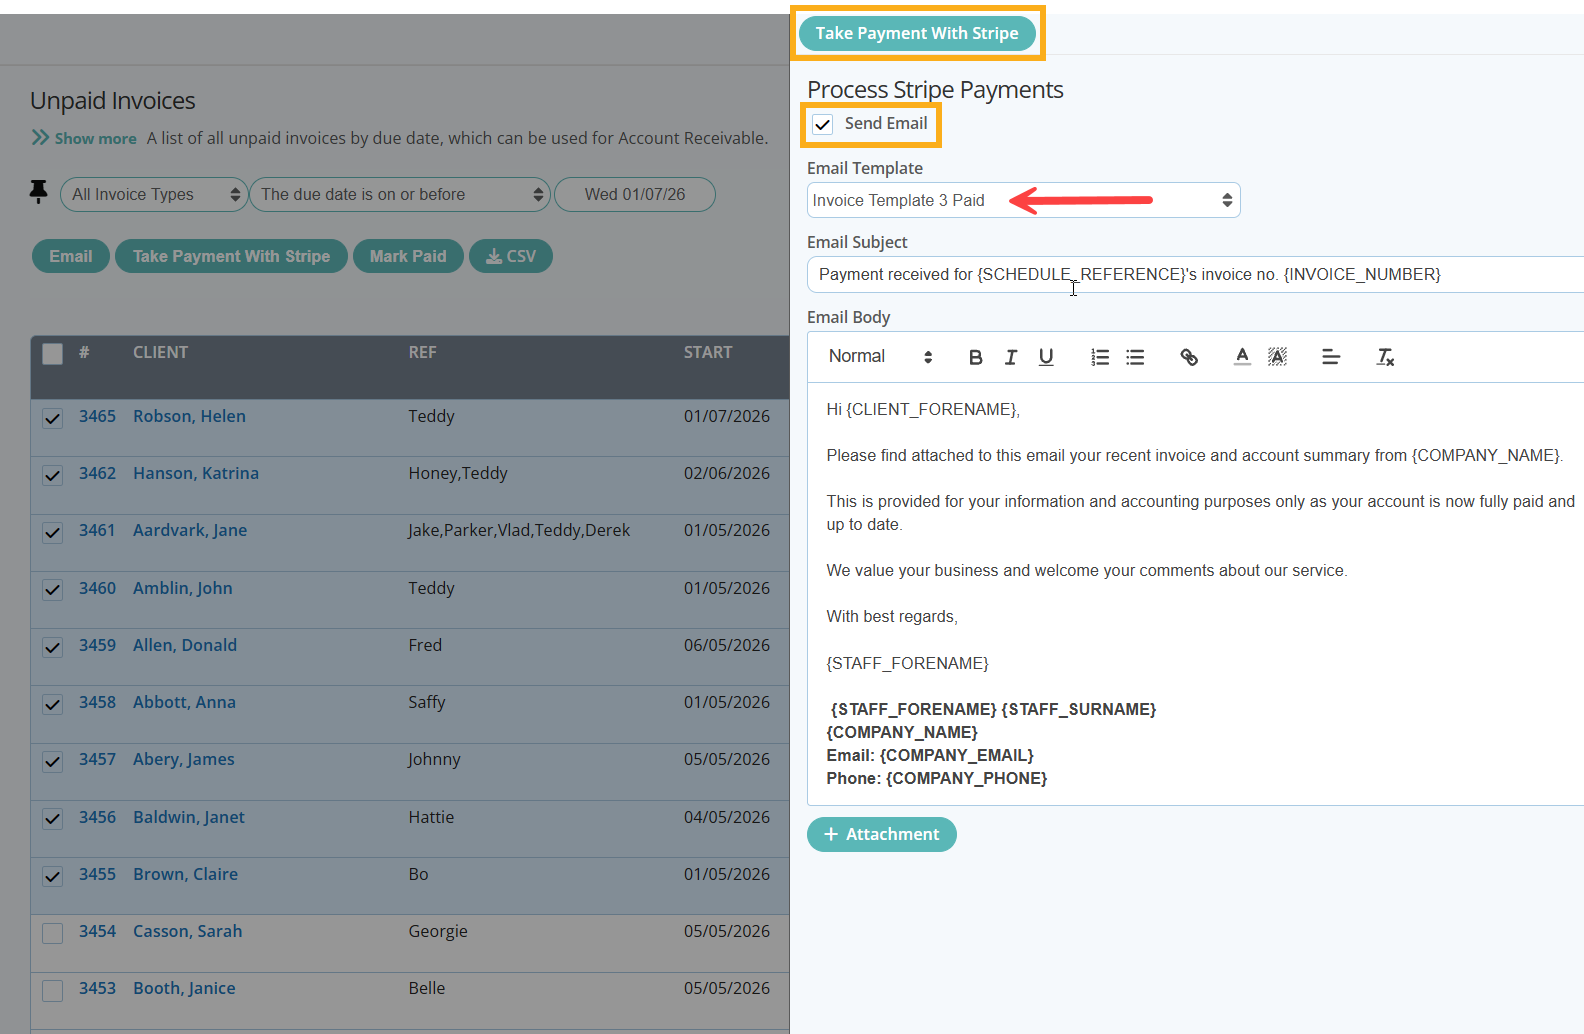
Task: Open the text color picker in editor
Action: point(1242,357)
